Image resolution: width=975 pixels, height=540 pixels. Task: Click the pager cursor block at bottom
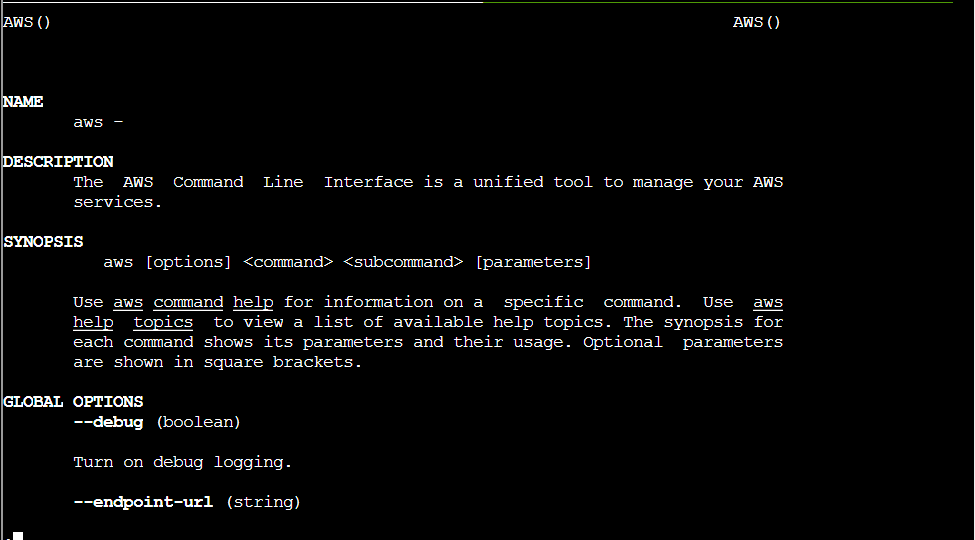click(17, 536)
